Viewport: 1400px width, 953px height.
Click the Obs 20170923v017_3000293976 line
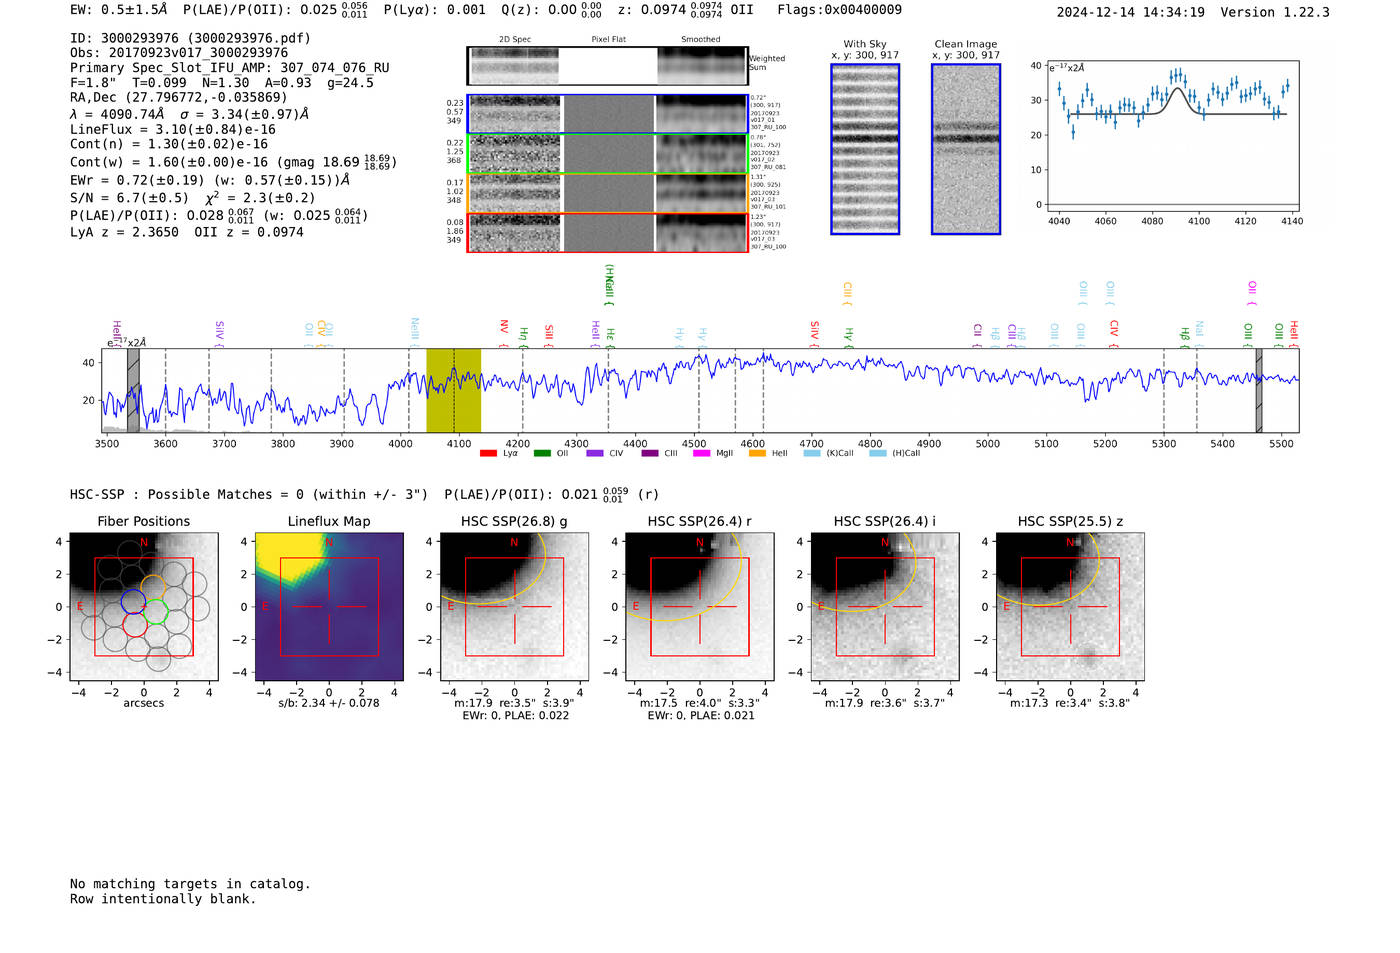pos(179,53)
